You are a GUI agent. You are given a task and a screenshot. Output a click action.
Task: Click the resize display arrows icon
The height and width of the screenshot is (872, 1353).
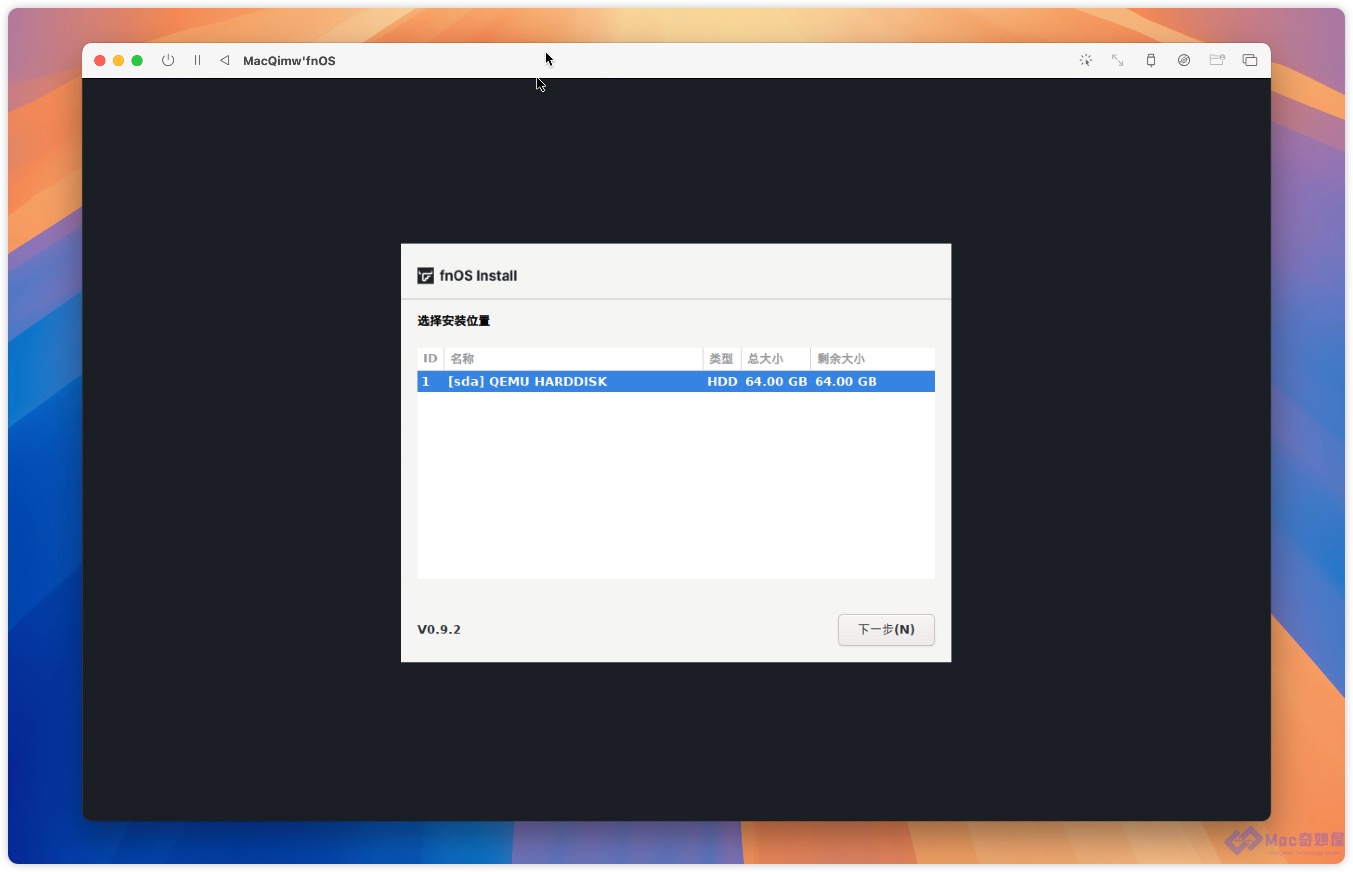[1118, 60]
